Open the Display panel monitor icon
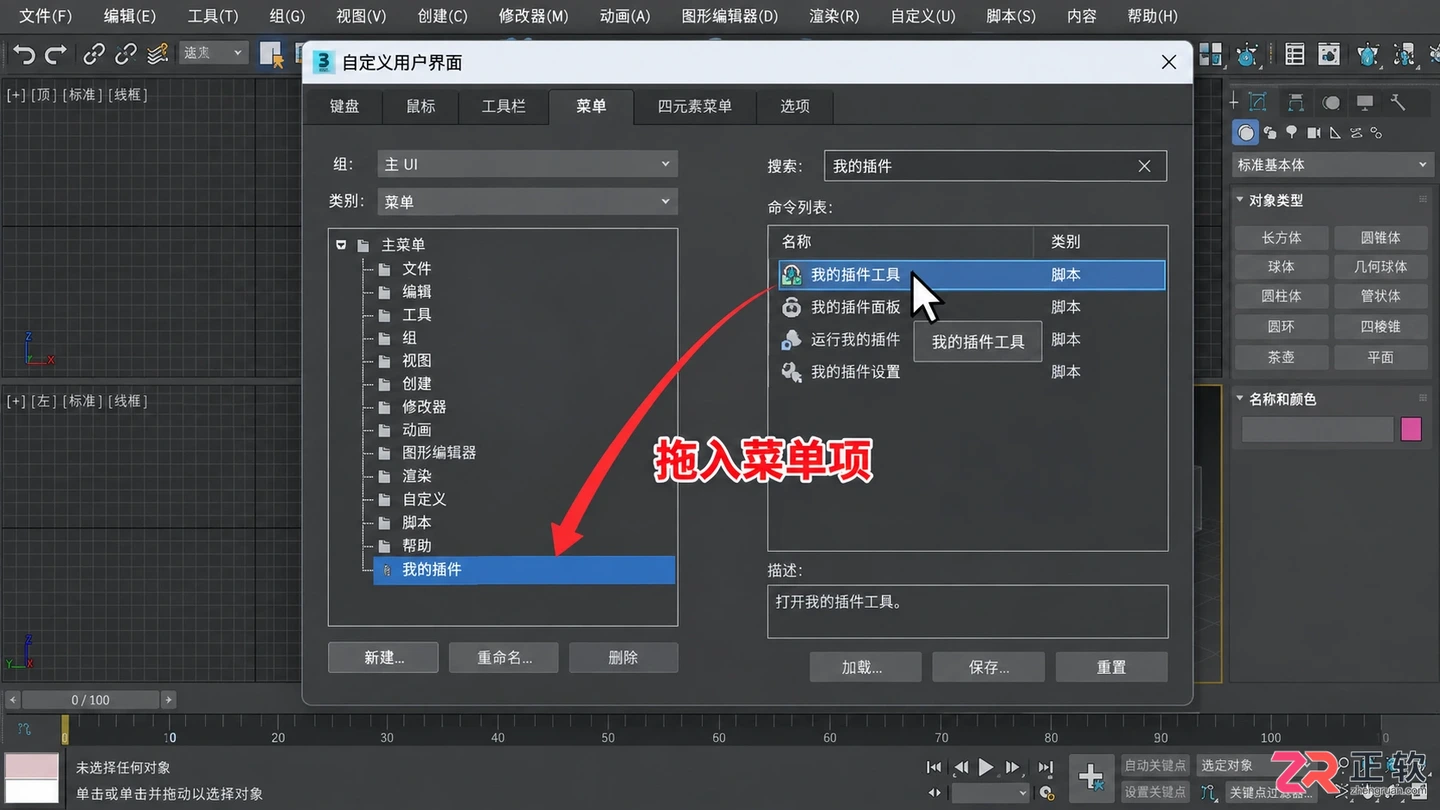Image resolution: width=1440 pixels, height=810 pixels. pos(1365,102)
